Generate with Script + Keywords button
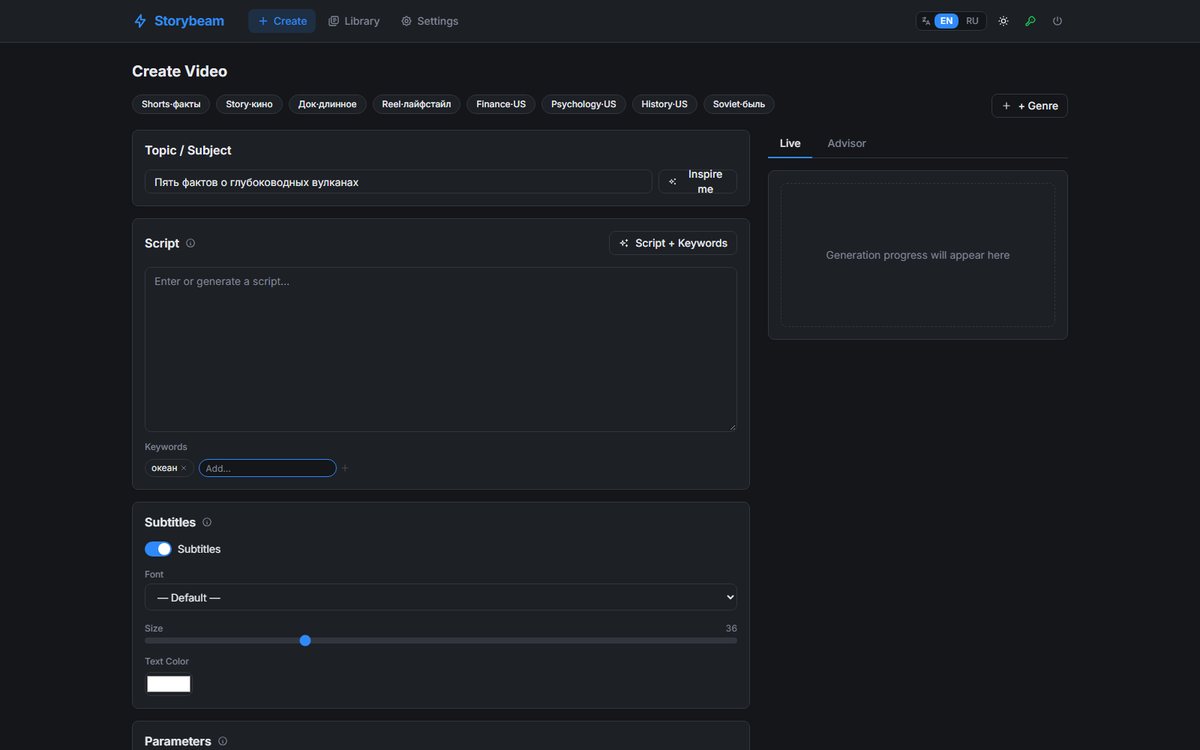1200x750 pixels. click(x=673, y=243)
